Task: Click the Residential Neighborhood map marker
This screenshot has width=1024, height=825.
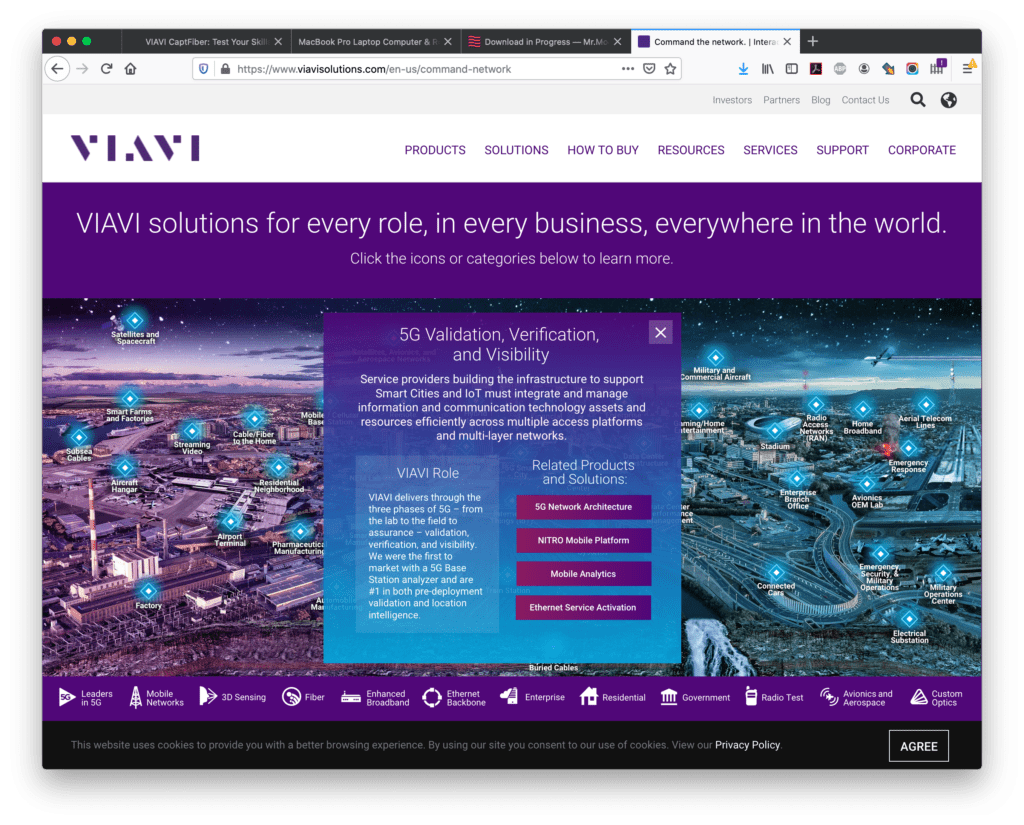Action: pos(279,467)
